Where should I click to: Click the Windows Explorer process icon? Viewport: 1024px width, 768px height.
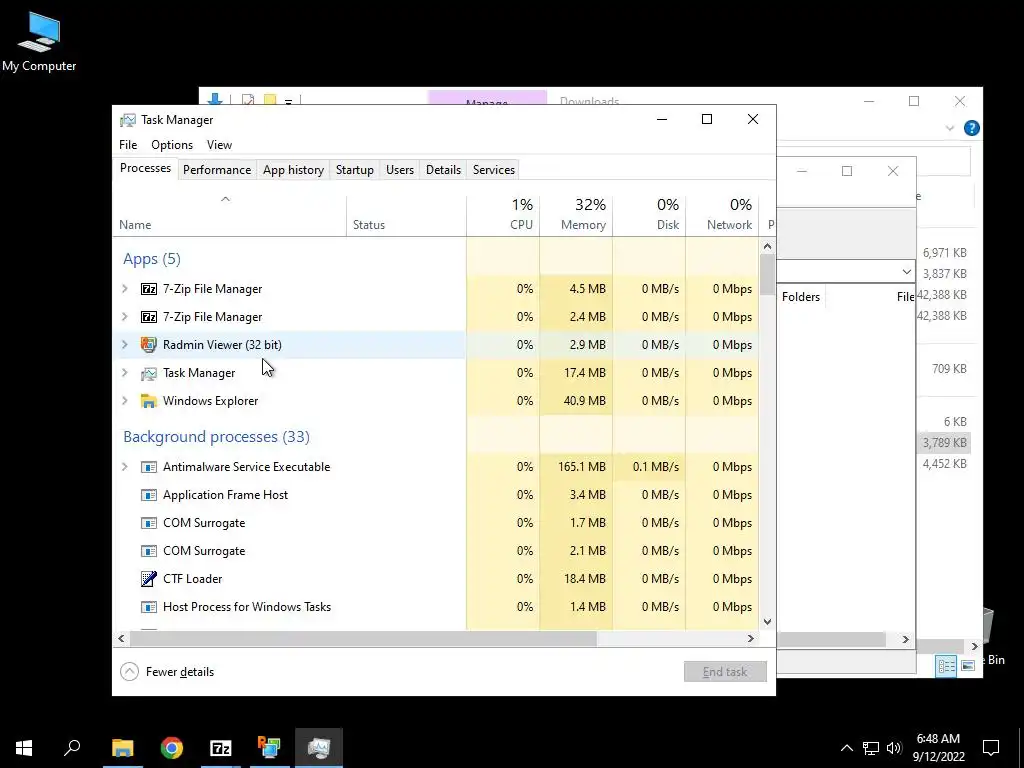point(149,401)
